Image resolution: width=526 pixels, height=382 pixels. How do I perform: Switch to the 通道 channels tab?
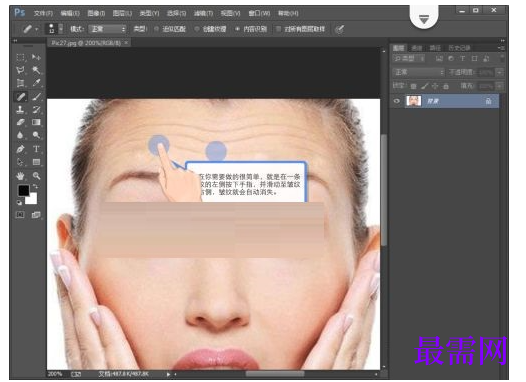[x=417, y=48]
